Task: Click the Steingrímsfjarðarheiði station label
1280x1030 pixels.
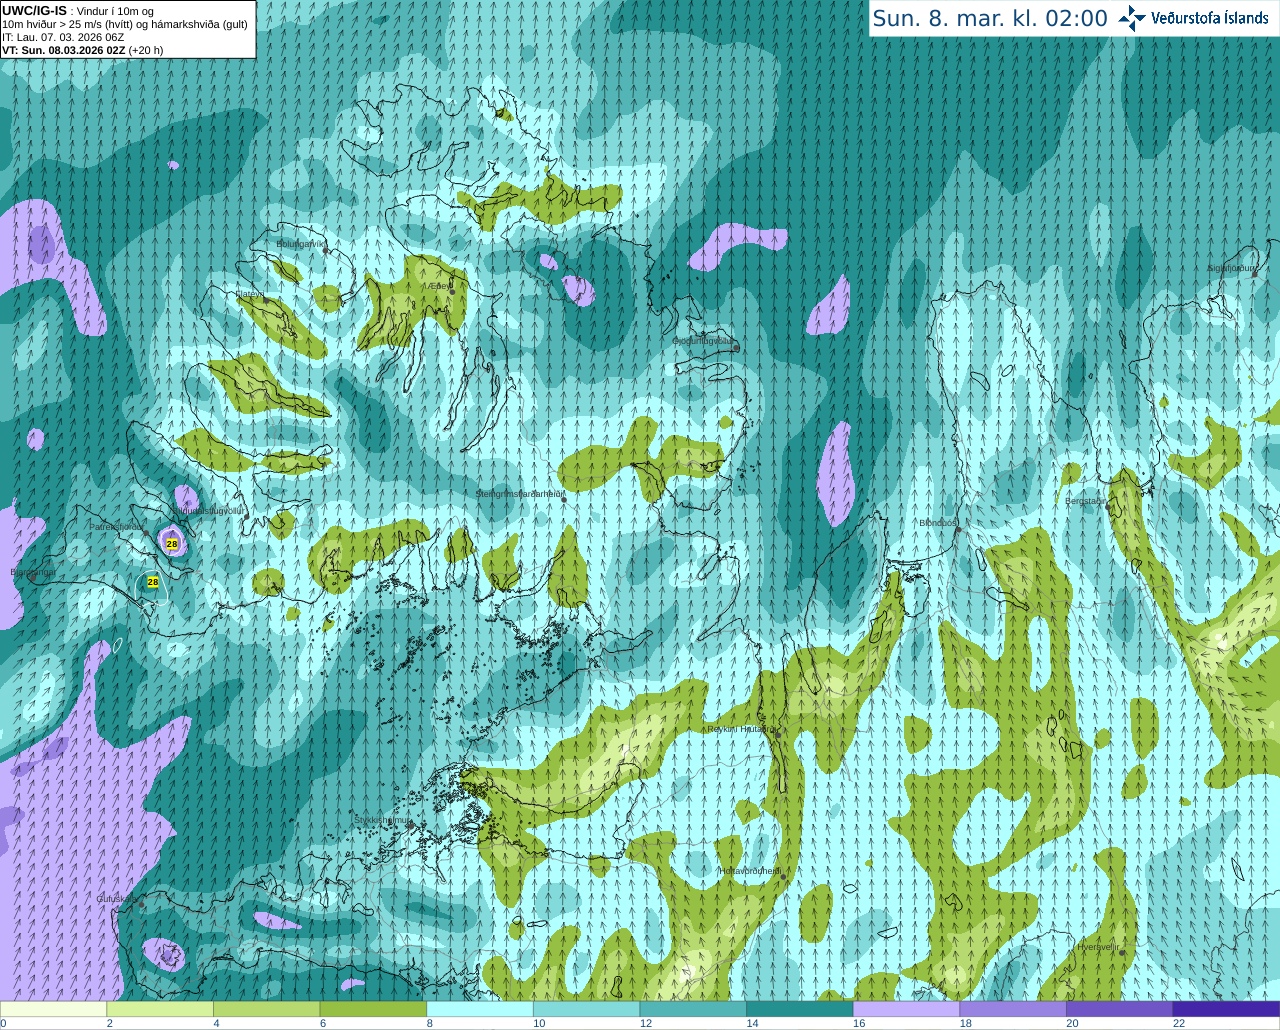Action: point(518,494)
